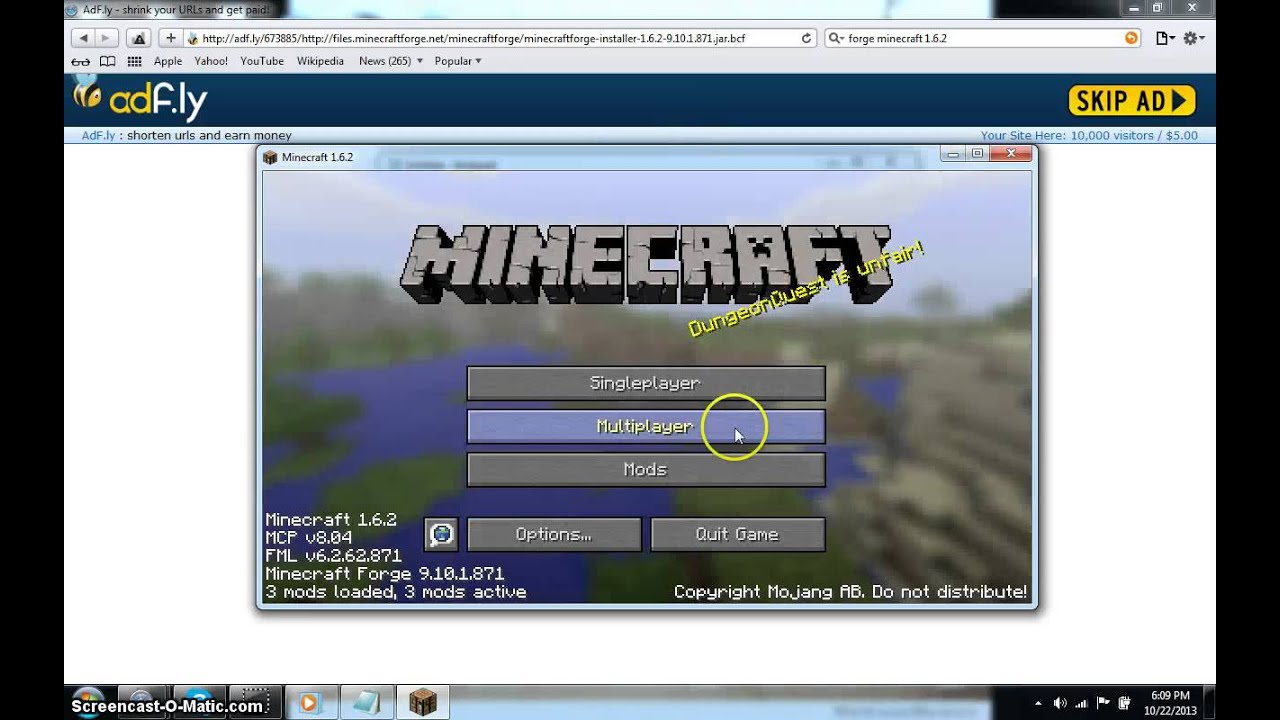Open the Wikipedia bookmark
The width and height of the screenshot is (1280, 720).
click(320, 61)
